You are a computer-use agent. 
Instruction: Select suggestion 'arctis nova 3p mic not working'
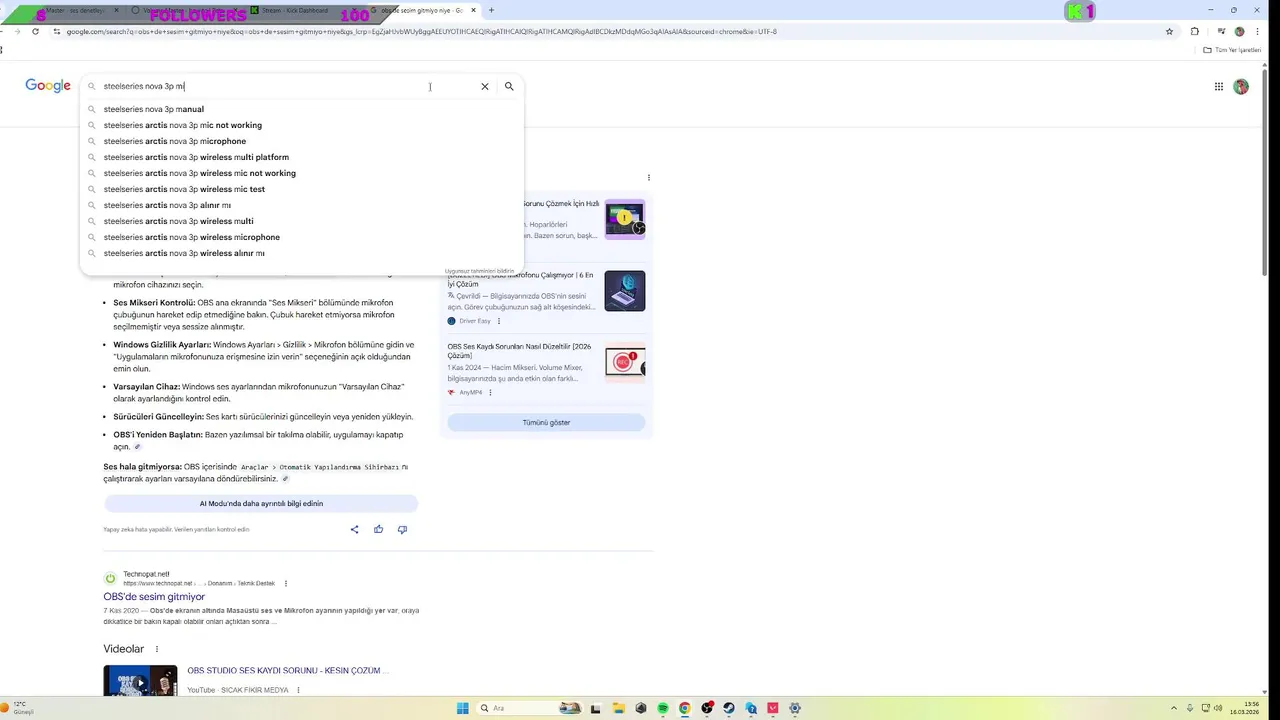pos(301,125)
